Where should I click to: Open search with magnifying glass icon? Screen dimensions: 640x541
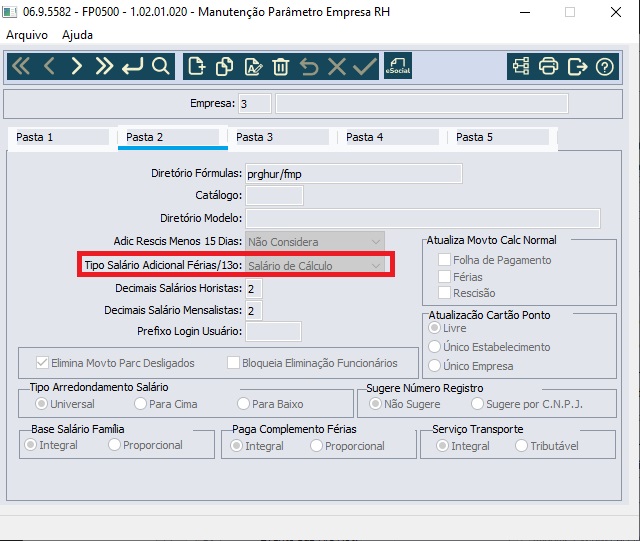point(161,66)
